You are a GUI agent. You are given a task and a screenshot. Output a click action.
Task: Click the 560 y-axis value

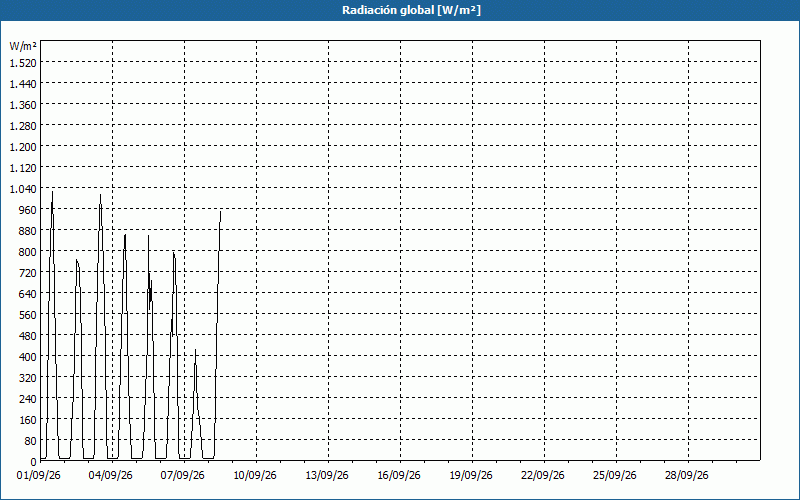coord(27,315)
